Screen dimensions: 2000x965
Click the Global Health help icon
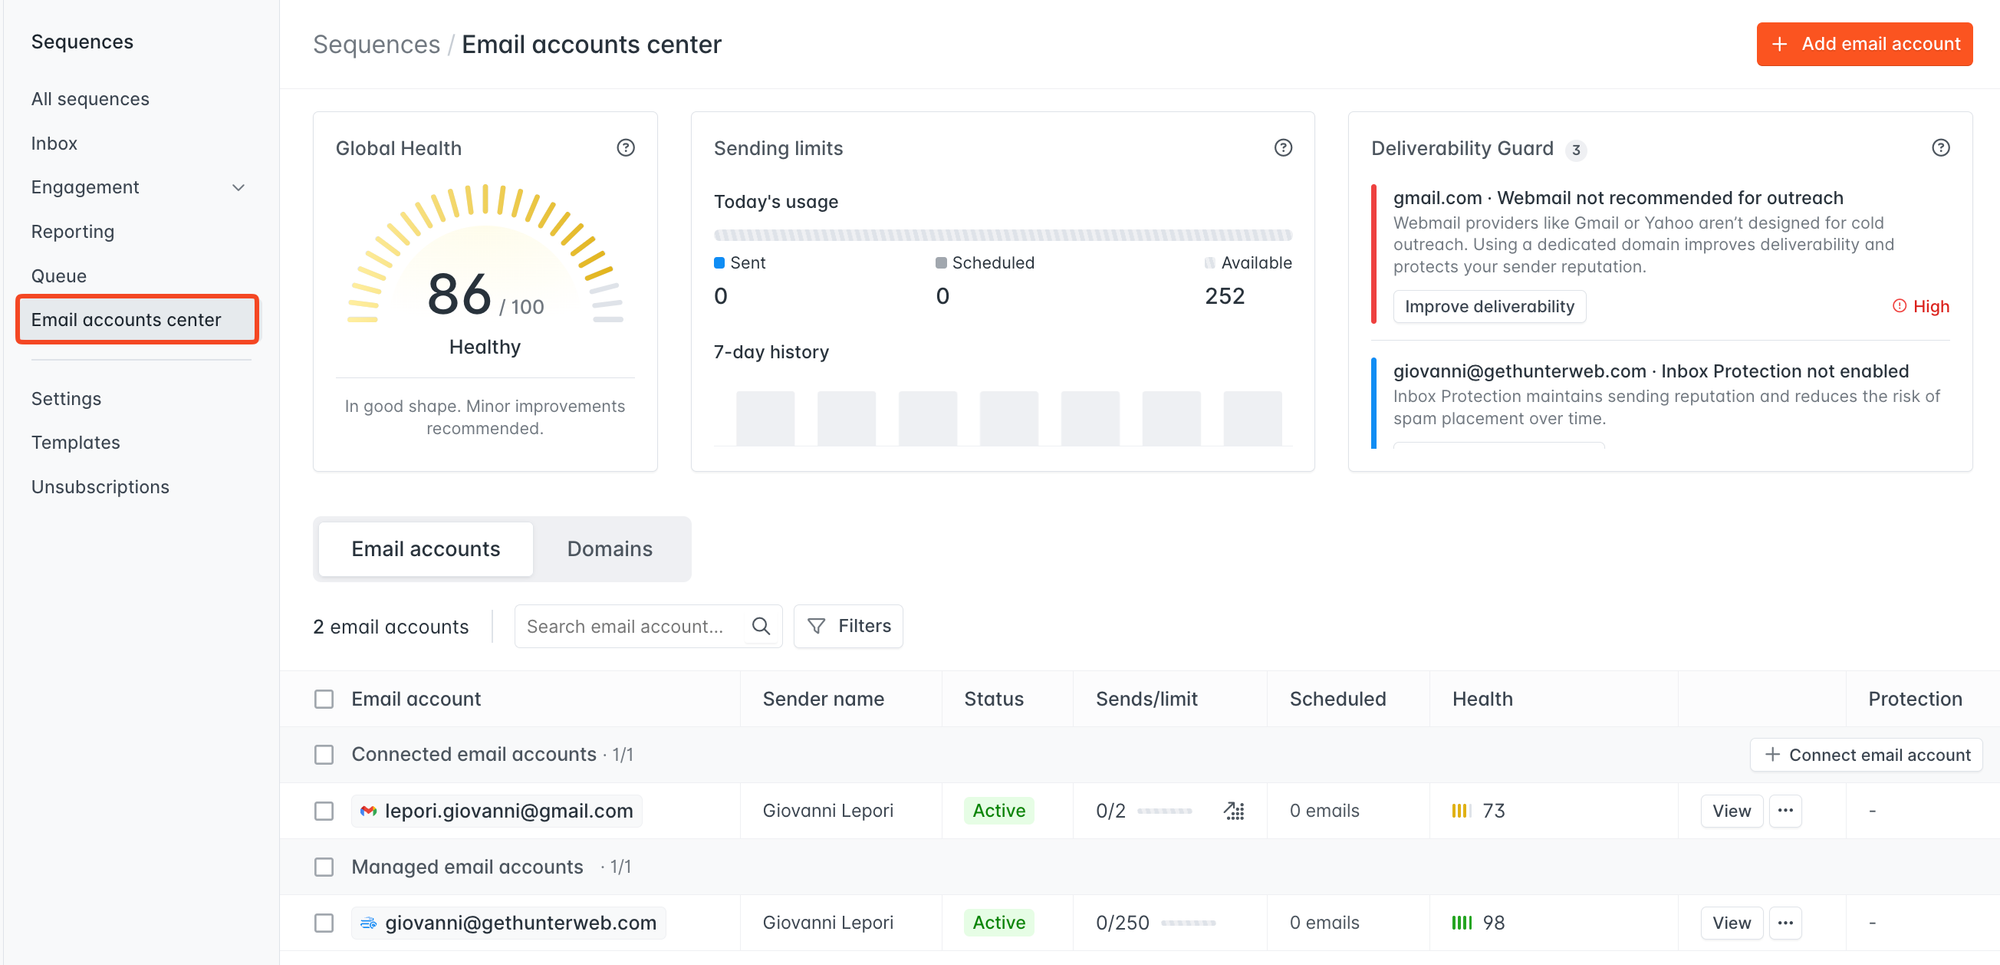626,148
